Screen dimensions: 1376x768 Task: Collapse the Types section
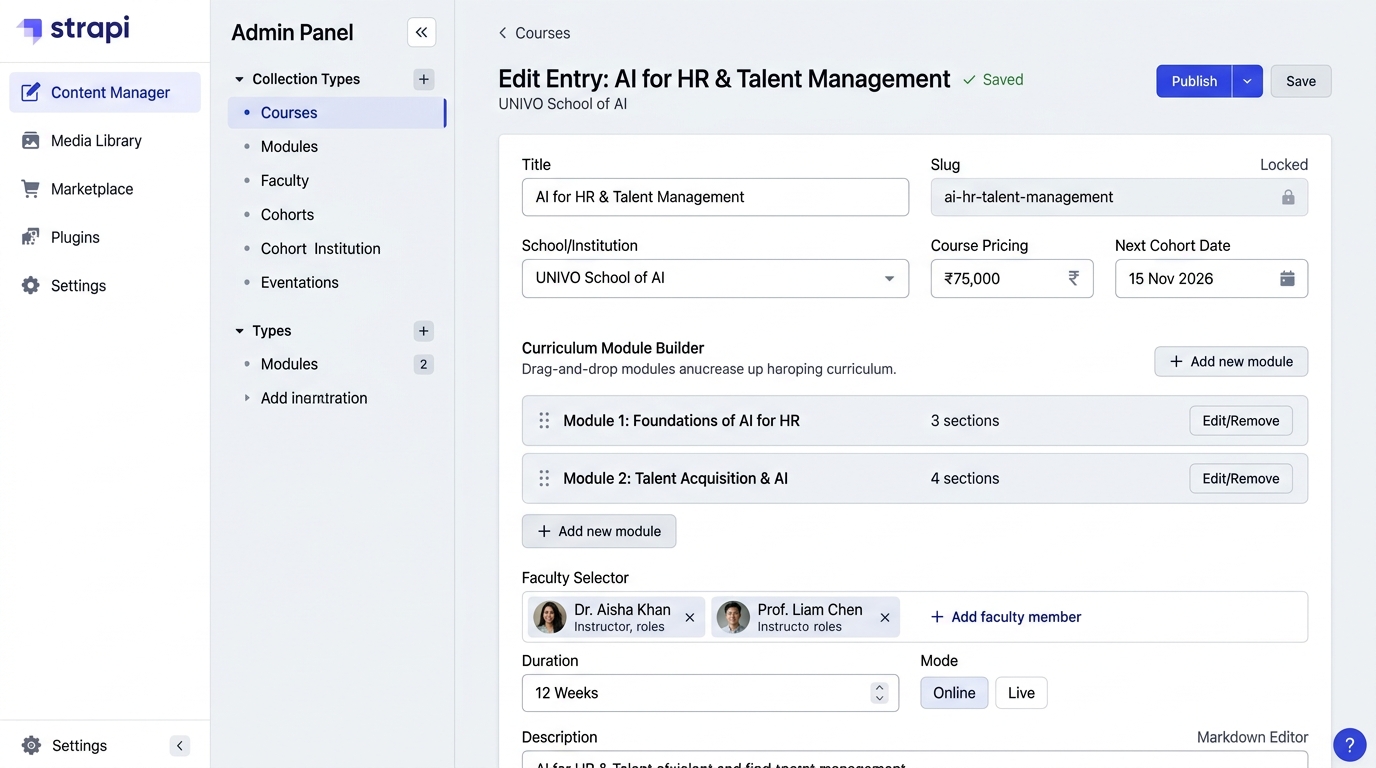tap(239, 331)
